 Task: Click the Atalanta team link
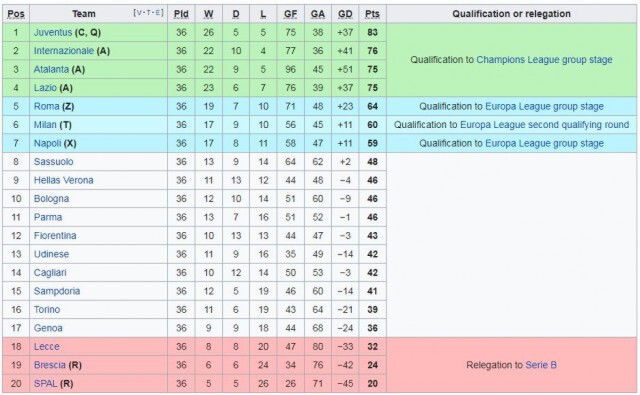coord(51,69)
